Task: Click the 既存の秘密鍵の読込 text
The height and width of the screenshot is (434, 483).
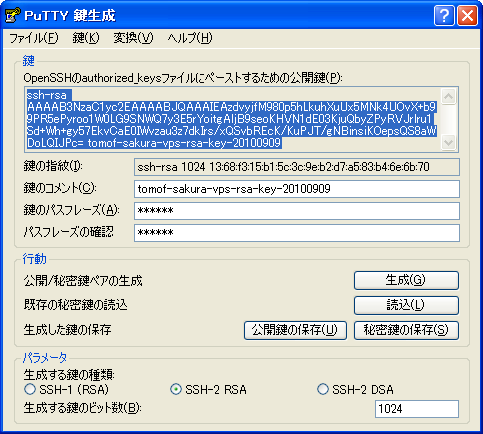Action: (x=75, y=305)
